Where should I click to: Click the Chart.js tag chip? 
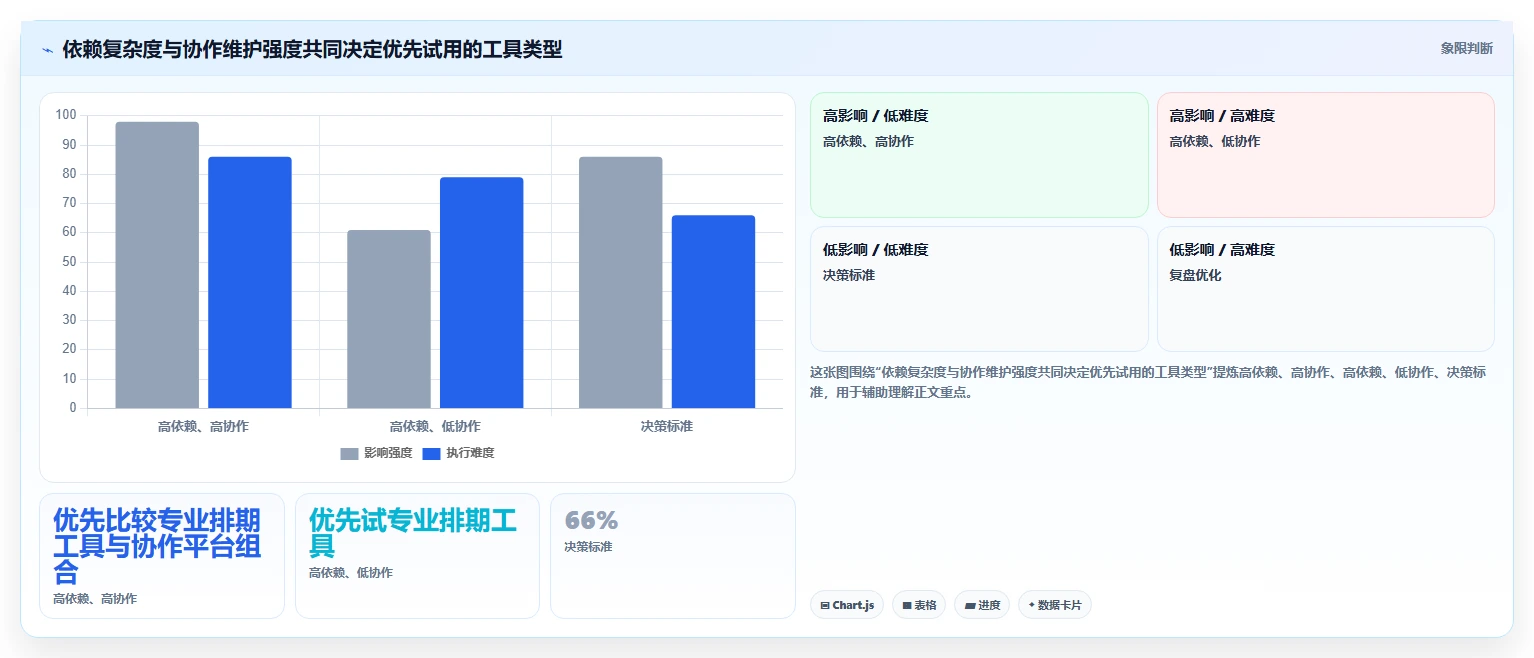847,605
